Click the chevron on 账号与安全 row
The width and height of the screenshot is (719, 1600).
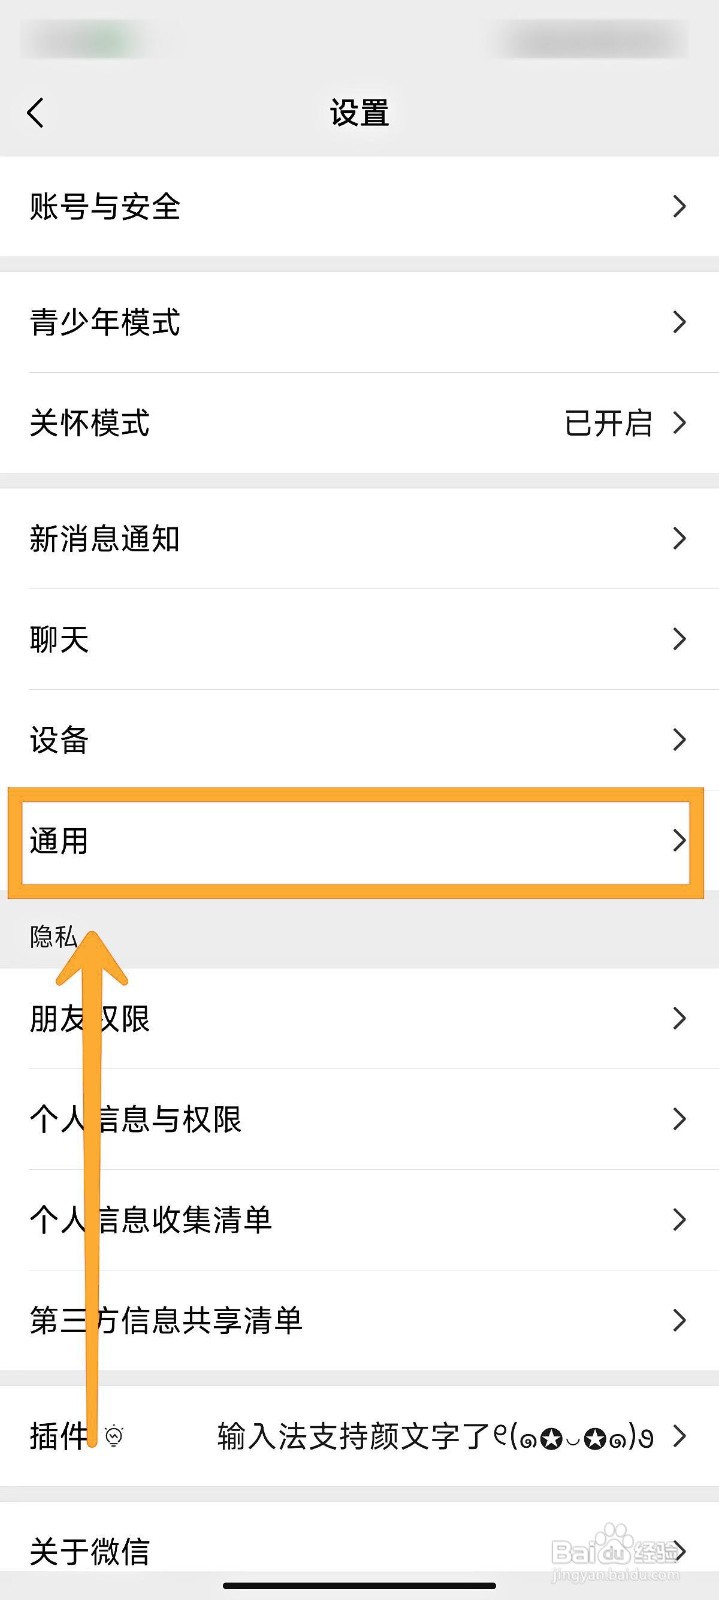coord(680,207)
